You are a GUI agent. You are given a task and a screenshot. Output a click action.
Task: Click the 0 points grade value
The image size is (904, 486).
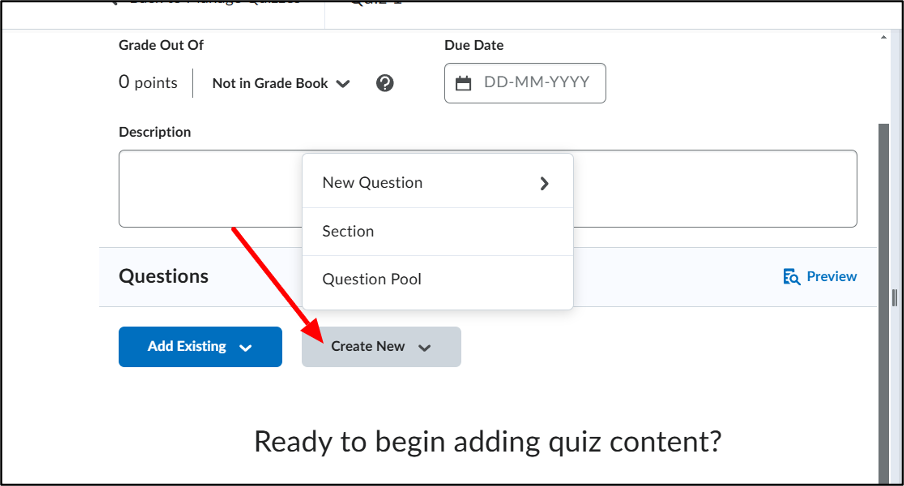148,82
